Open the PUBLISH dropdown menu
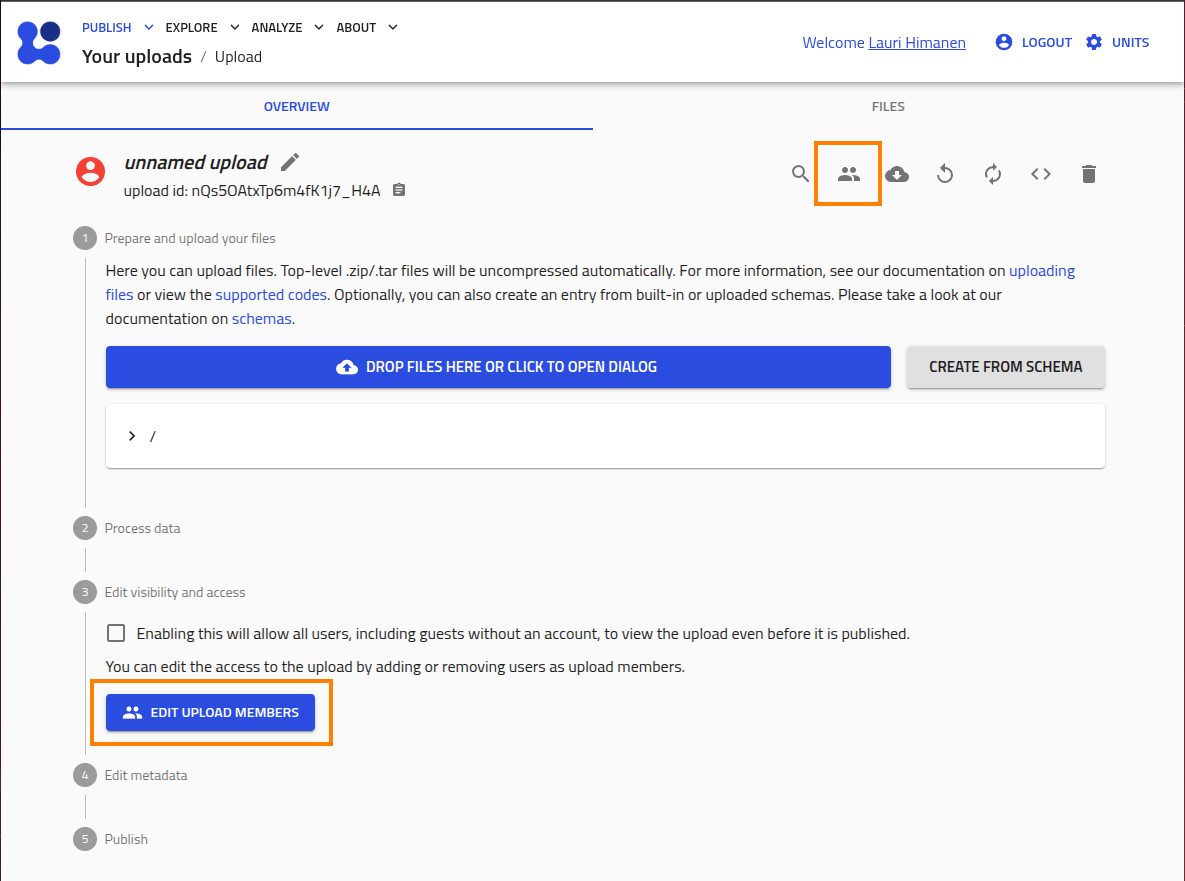 [118, 28]
